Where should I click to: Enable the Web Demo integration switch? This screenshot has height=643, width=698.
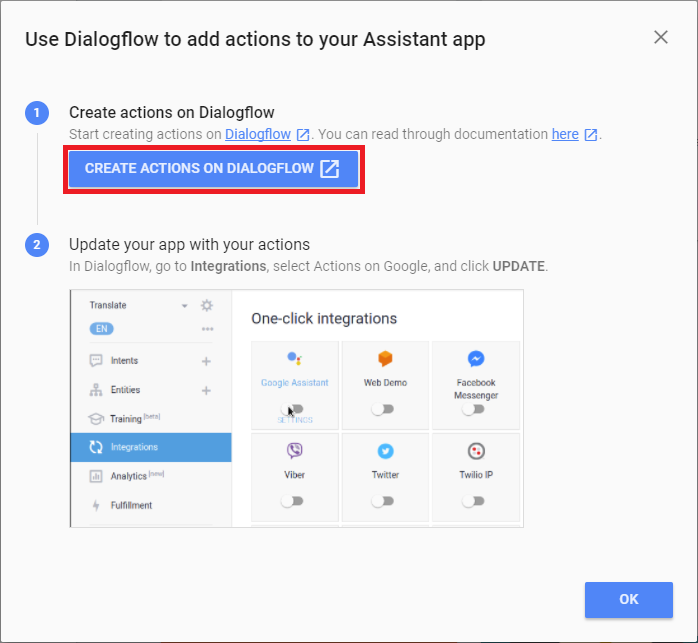point(383,409)
